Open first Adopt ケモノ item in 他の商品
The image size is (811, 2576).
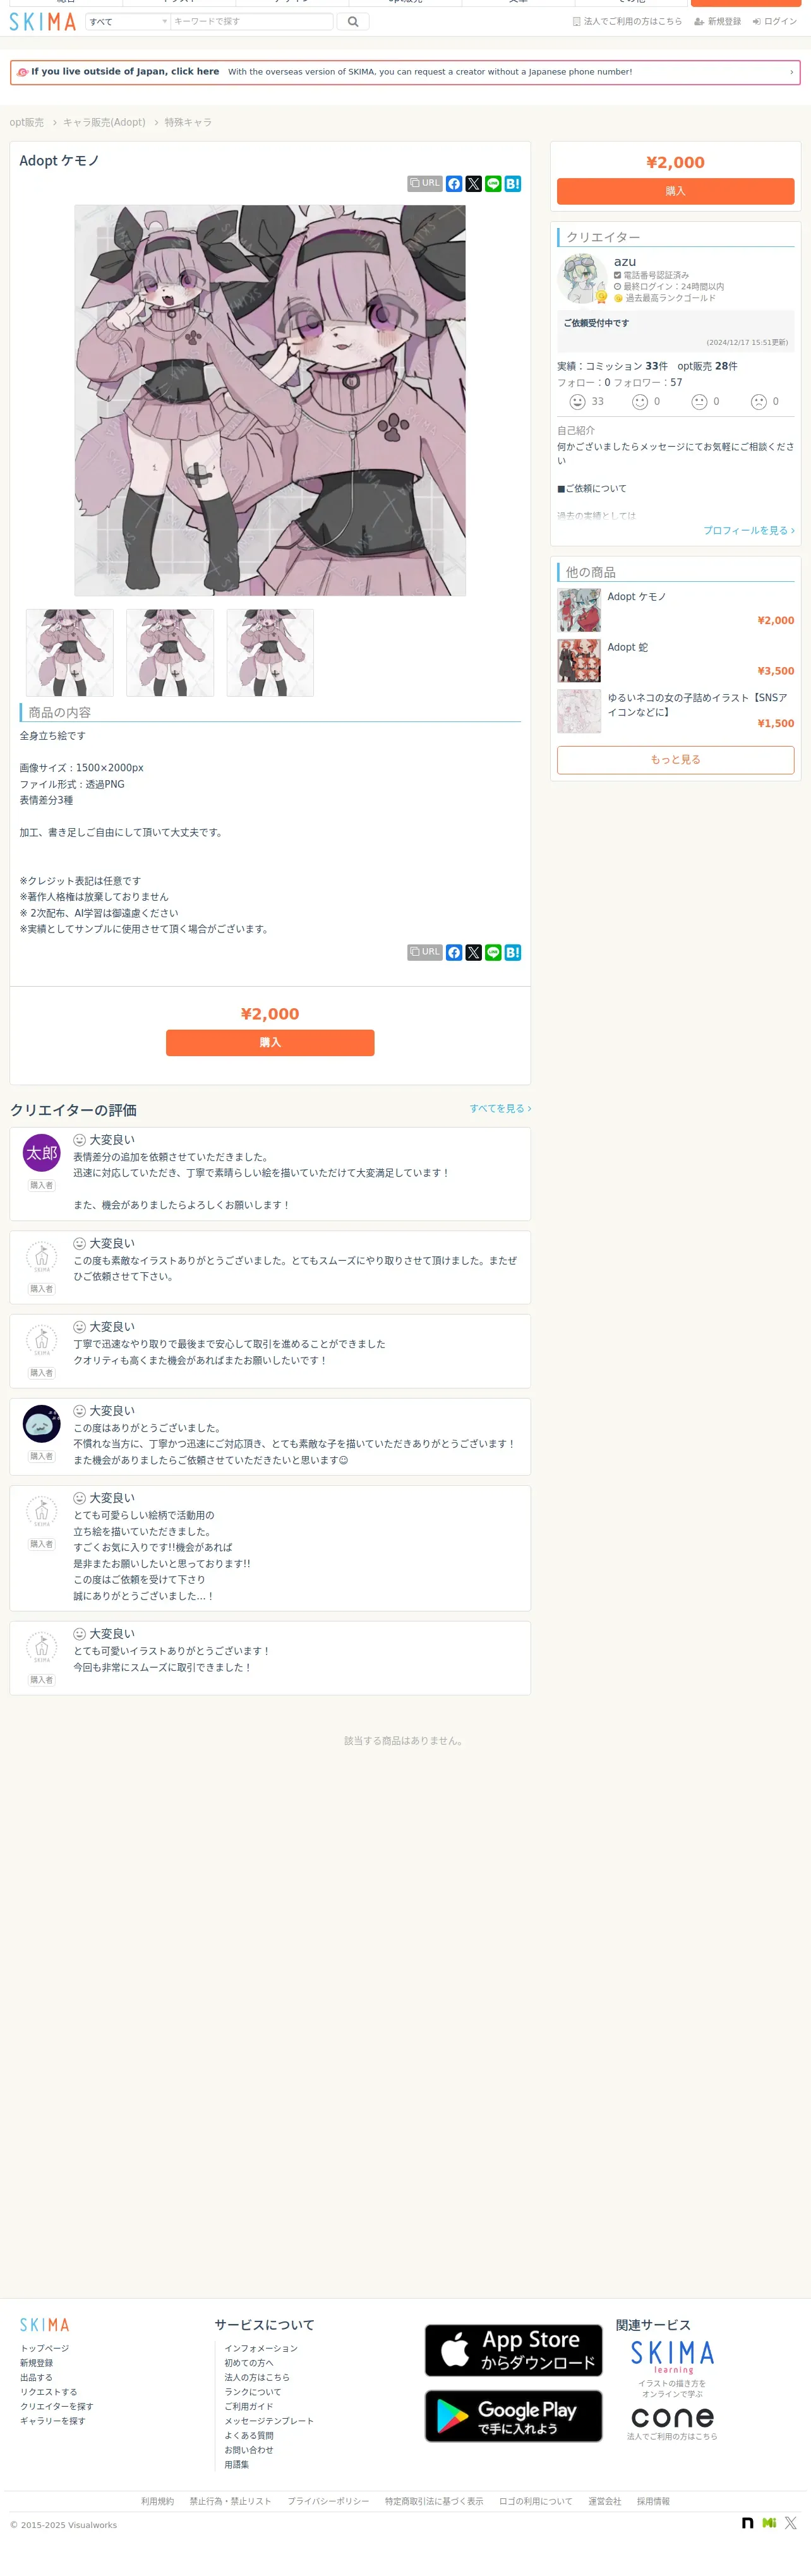(x=676, y=609)
